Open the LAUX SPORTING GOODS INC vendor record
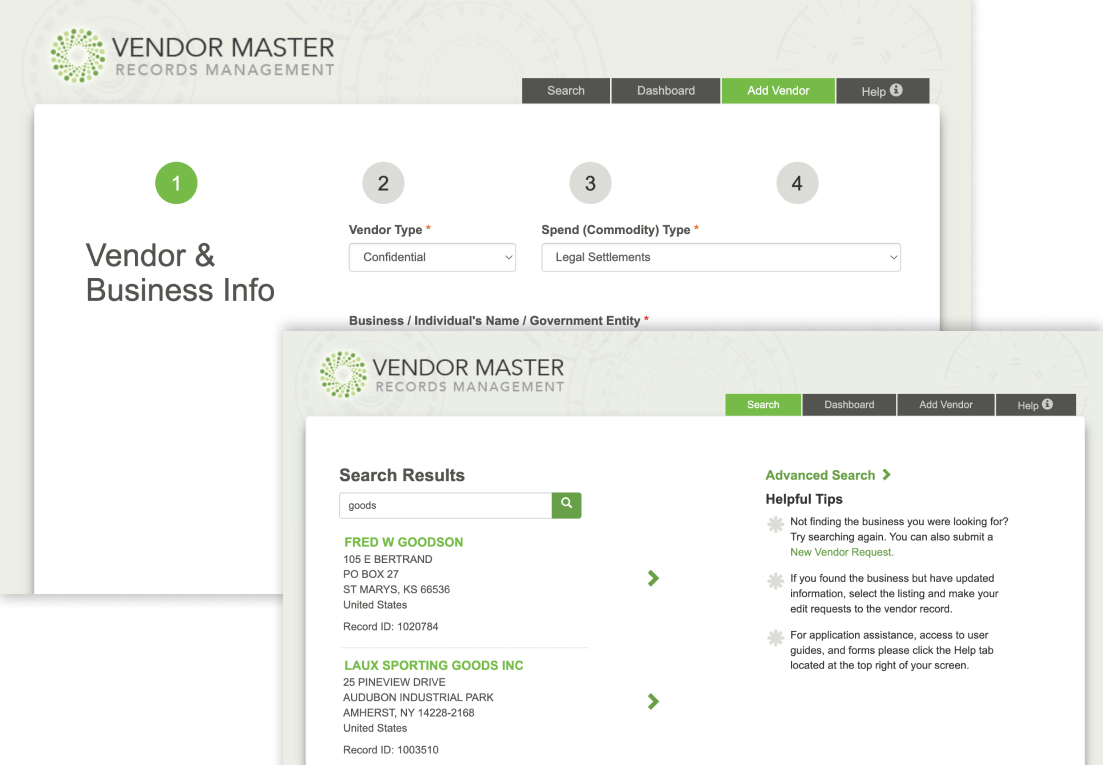This screenshot has height=765, width=1103. (x=433, y=665)
